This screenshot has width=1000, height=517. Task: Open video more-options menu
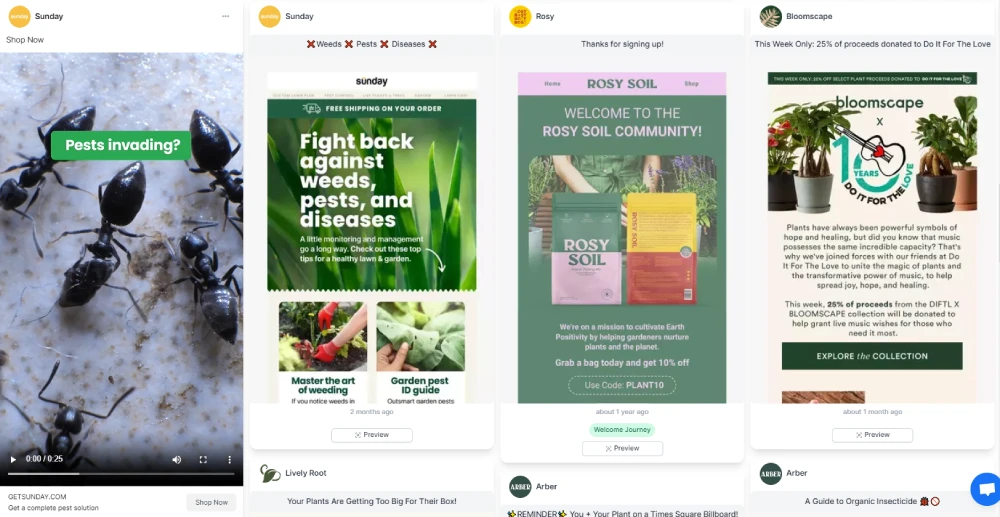(x=230, y=459)
